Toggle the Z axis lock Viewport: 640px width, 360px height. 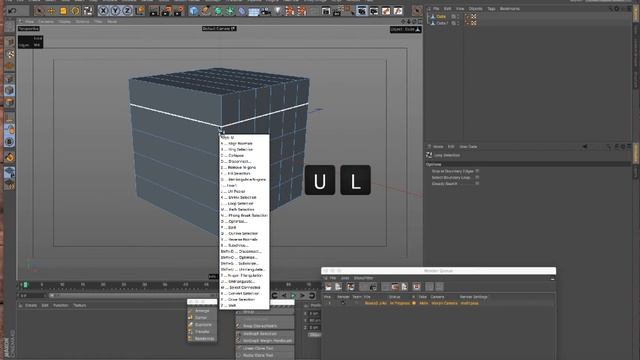tap(127, 11)
